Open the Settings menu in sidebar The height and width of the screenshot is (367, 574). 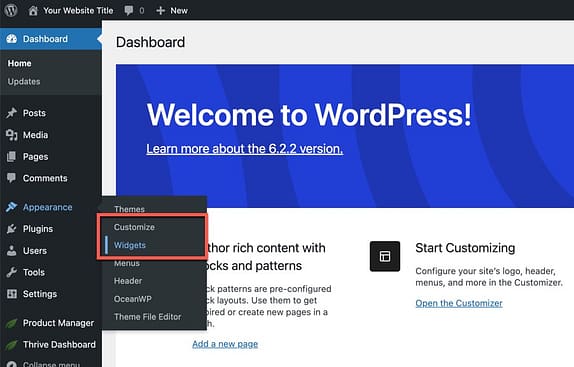[x=40, y=294]
